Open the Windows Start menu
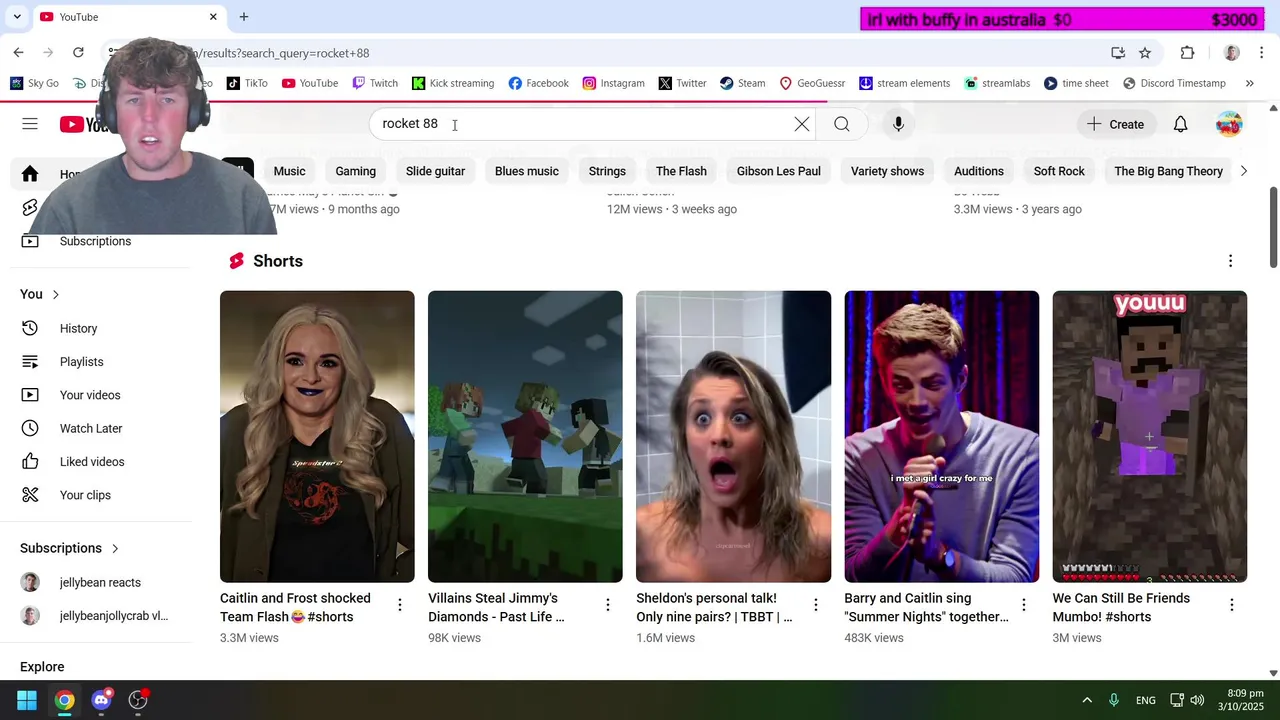The height and width of the screenshot is (720, 1280). [27, 700]
